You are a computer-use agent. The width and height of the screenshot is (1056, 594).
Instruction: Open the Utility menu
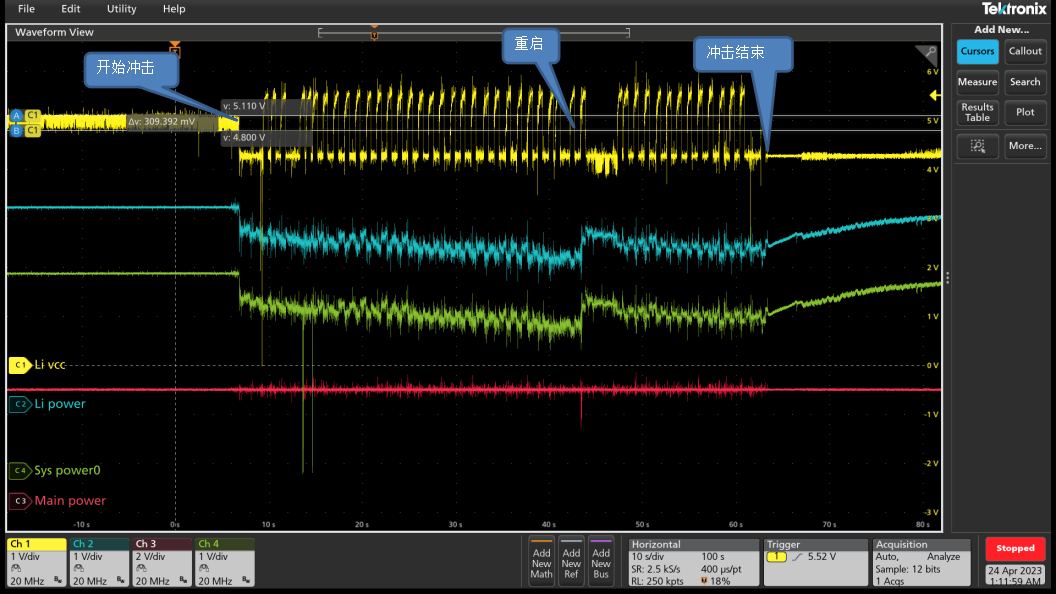(121, 9)
